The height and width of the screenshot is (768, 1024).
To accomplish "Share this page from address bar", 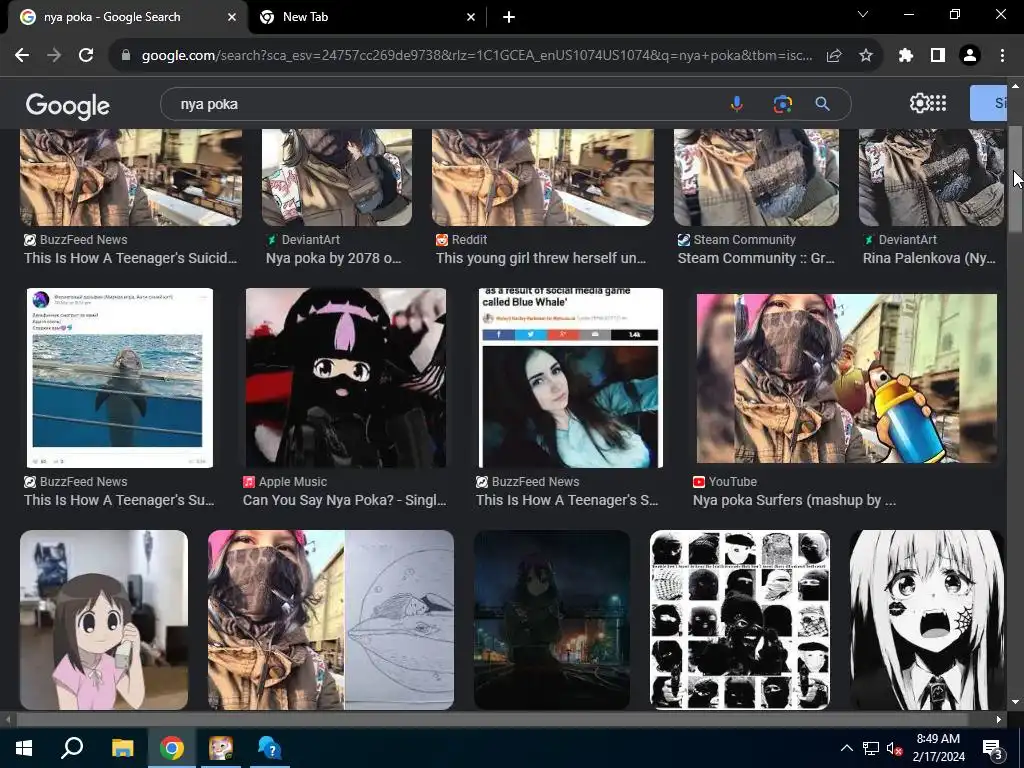I will pyautogui.click(x=834, y=56).
